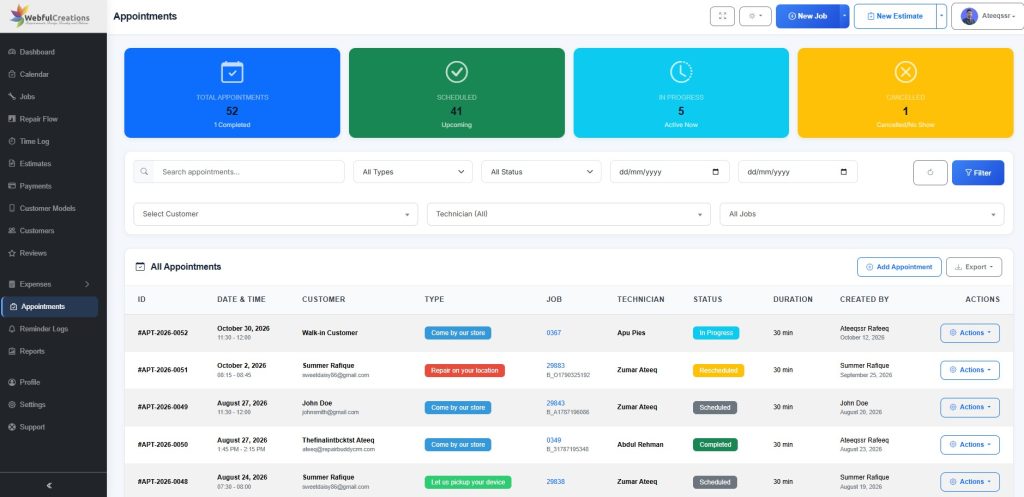The image size is (1024, 497).
Task: Collapse the sidebar with the chevron
Action: coord(50,485)
